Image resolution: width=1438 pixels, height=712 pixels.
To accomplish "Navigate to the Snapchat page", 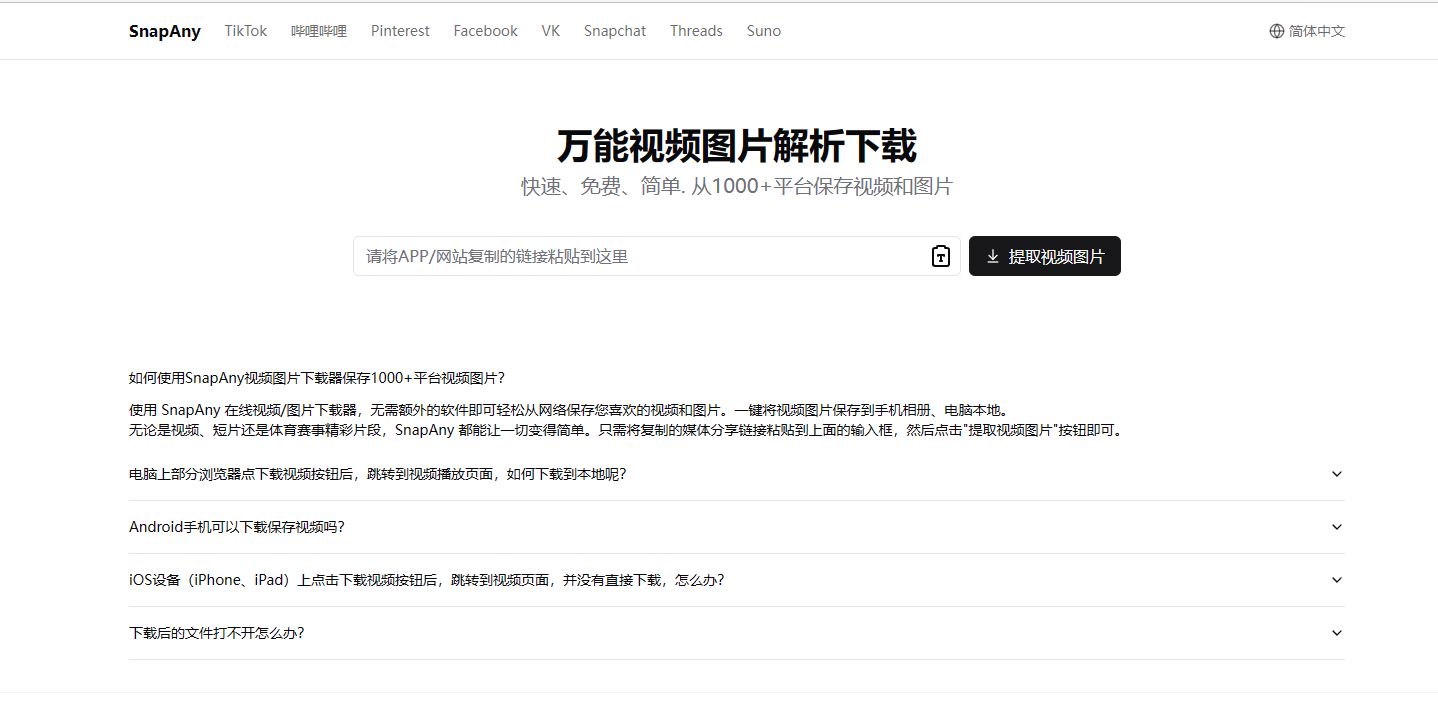I will tap(615, 31).
